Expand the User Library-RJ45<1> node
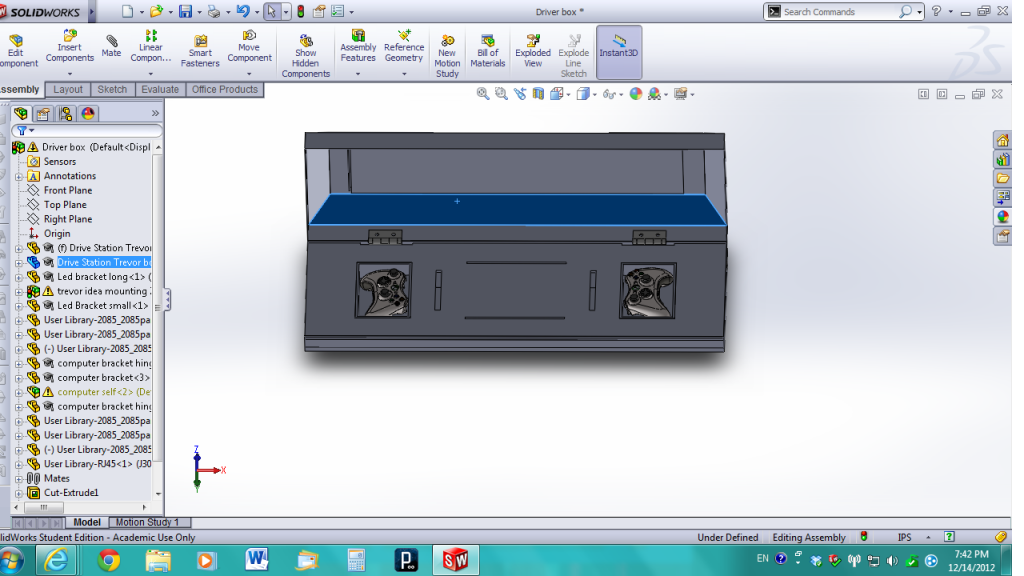The image size is (1024, 576). [19, 464]
